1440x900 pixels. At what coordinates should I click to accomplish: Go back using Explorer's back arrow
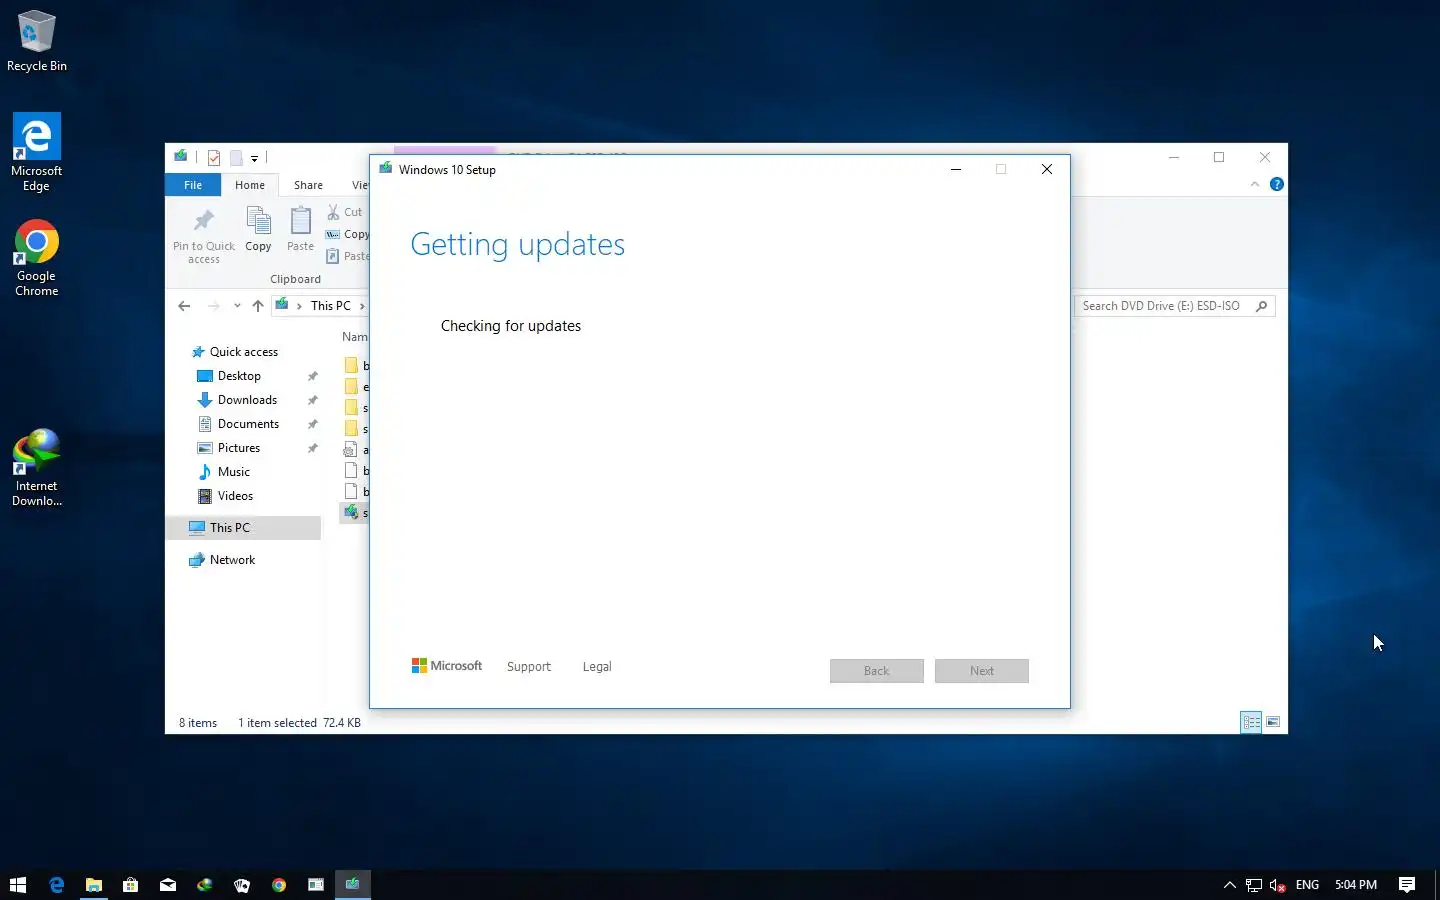184,306
